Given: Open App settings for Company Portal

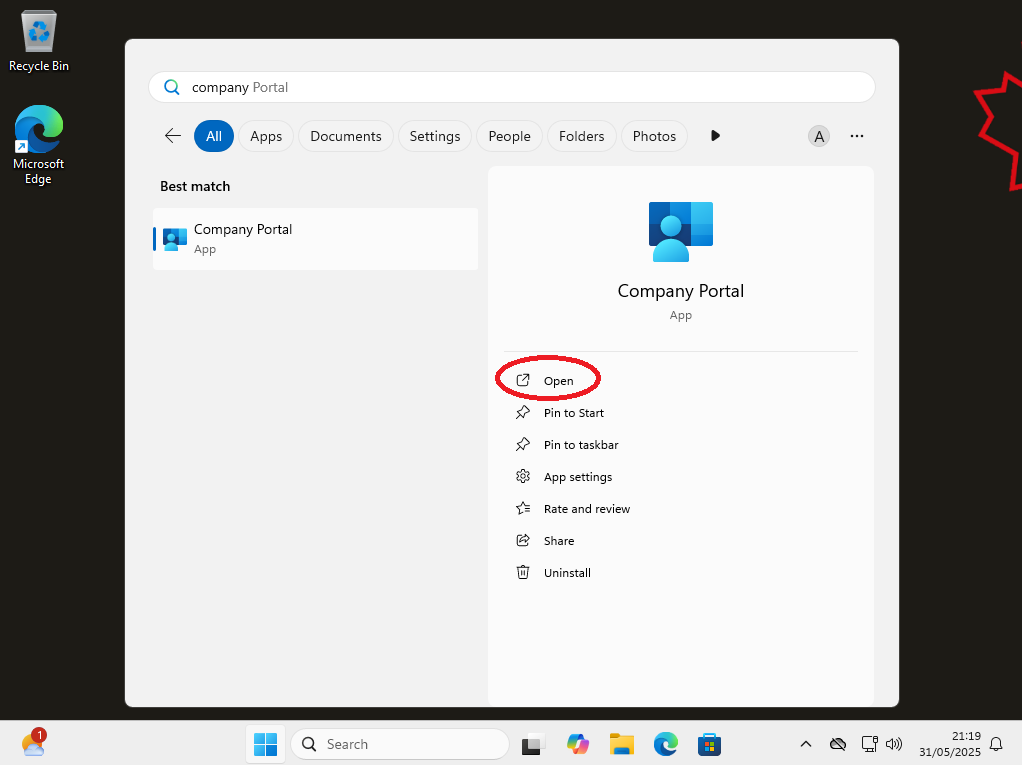Looking at the screenshot, I should click(x=577, y=477).
